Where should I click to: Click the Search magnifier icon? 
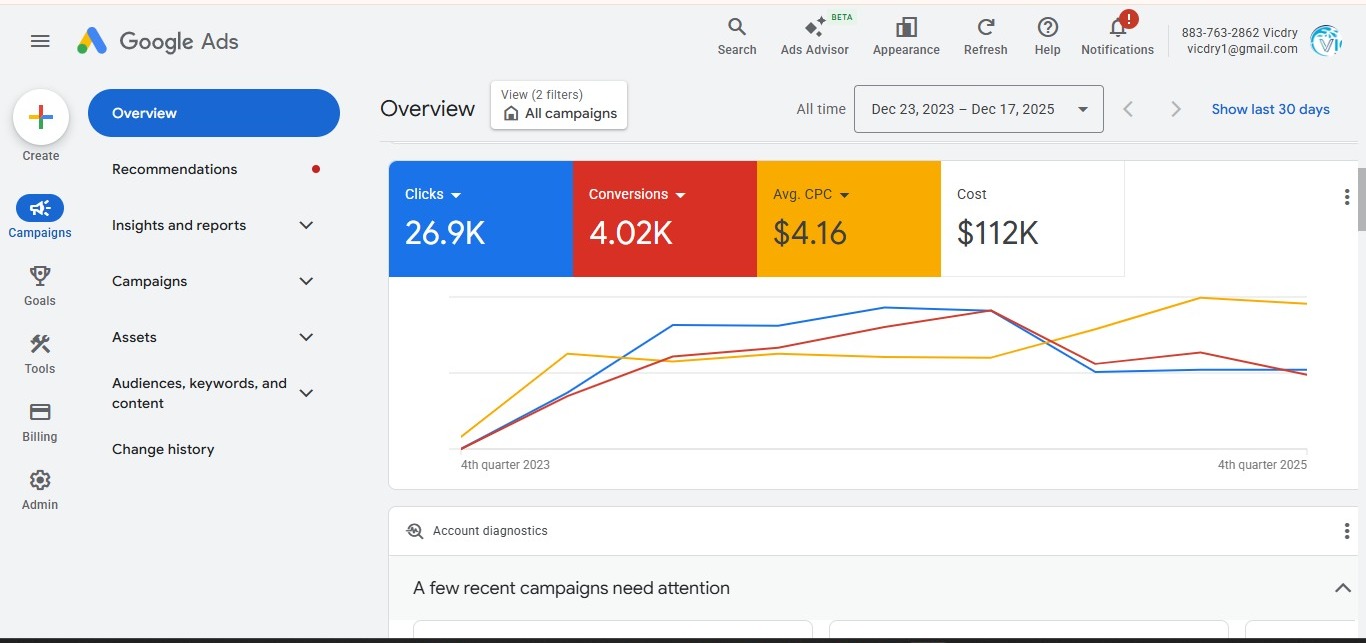[x=737, y=28]
